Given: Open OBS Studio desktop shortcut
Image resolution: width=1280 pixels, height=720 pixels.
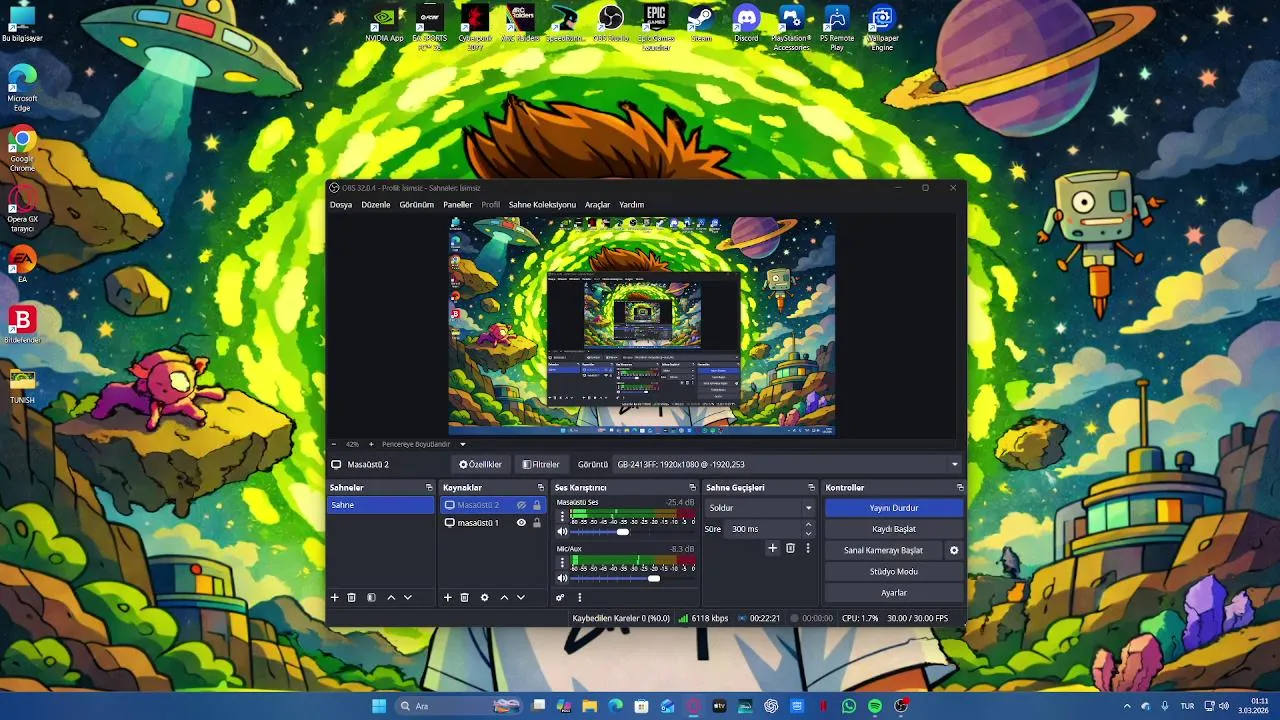Looking at the screenshot, I should point(610,25).
